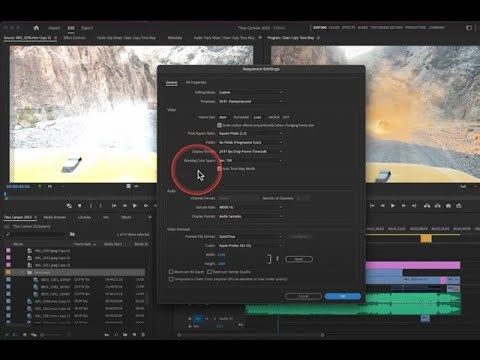
Task: Select the pink clip on the timeline
Action: click(x=413, y=265)
